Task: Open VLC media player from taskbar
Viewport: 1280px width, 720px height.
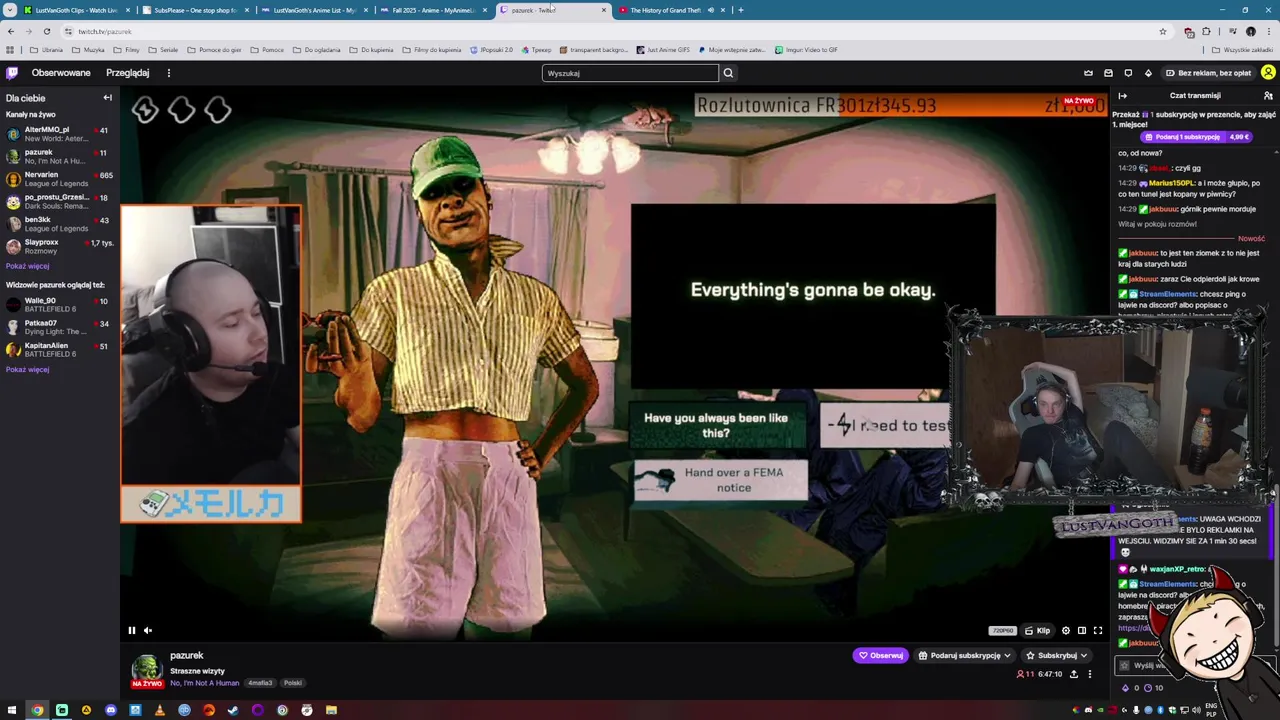Action: [x=160, y=710]
